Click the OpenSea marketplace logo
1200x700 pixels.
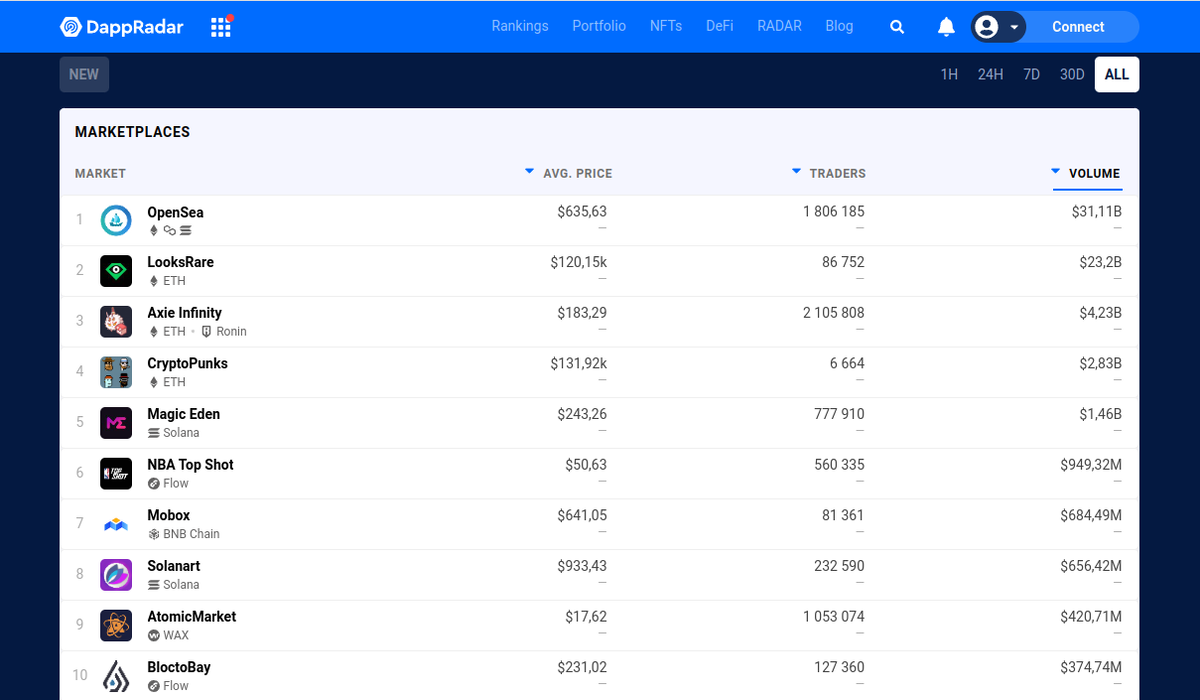[116, 220]
